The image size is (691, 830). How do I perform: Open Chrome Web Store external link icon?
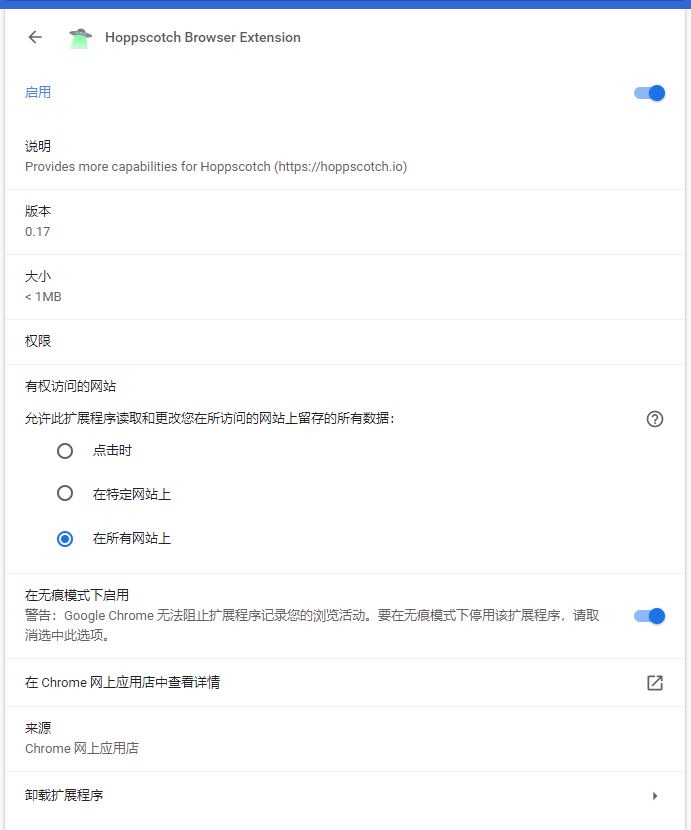tap(654, 682)
